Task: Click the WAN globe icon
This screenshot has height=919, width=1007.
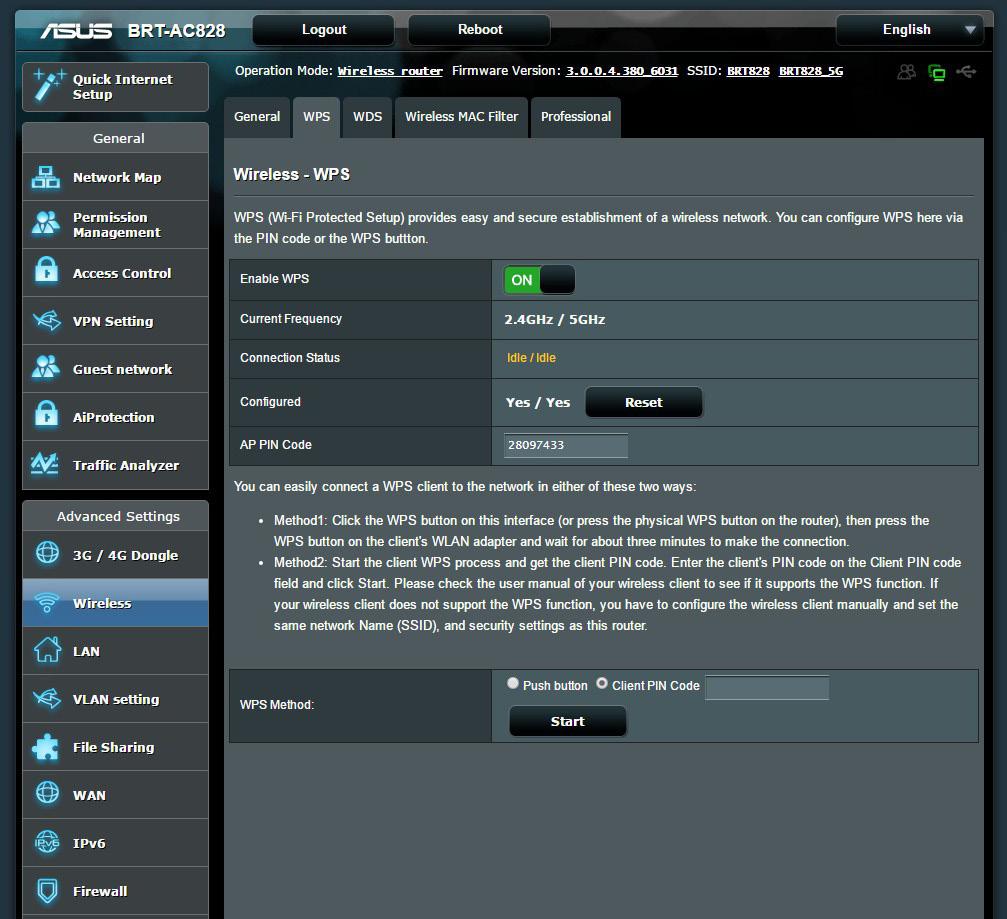Action: (47, 794)
